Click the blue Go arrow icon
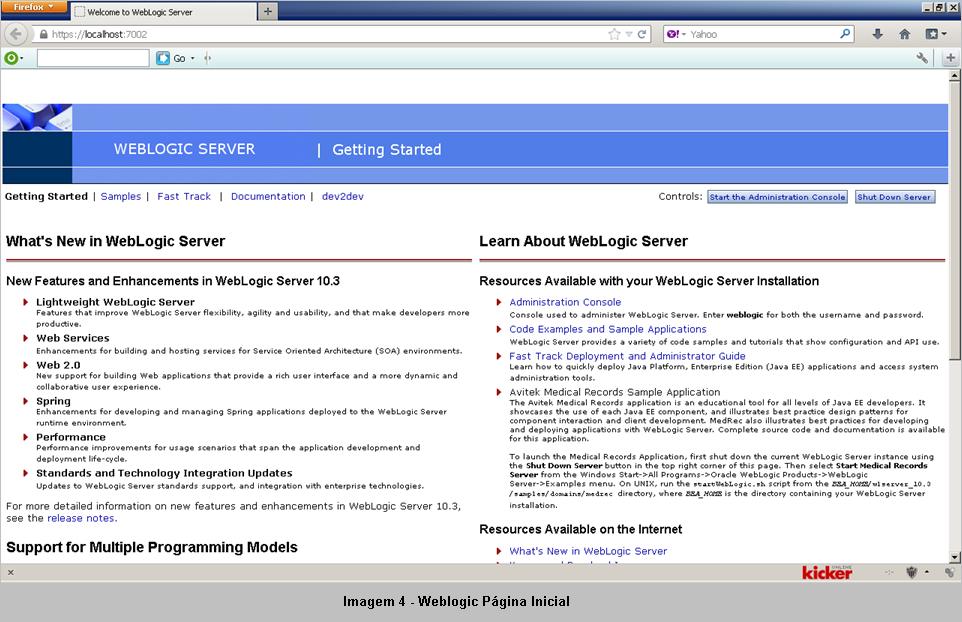 (x=163, y=58)
